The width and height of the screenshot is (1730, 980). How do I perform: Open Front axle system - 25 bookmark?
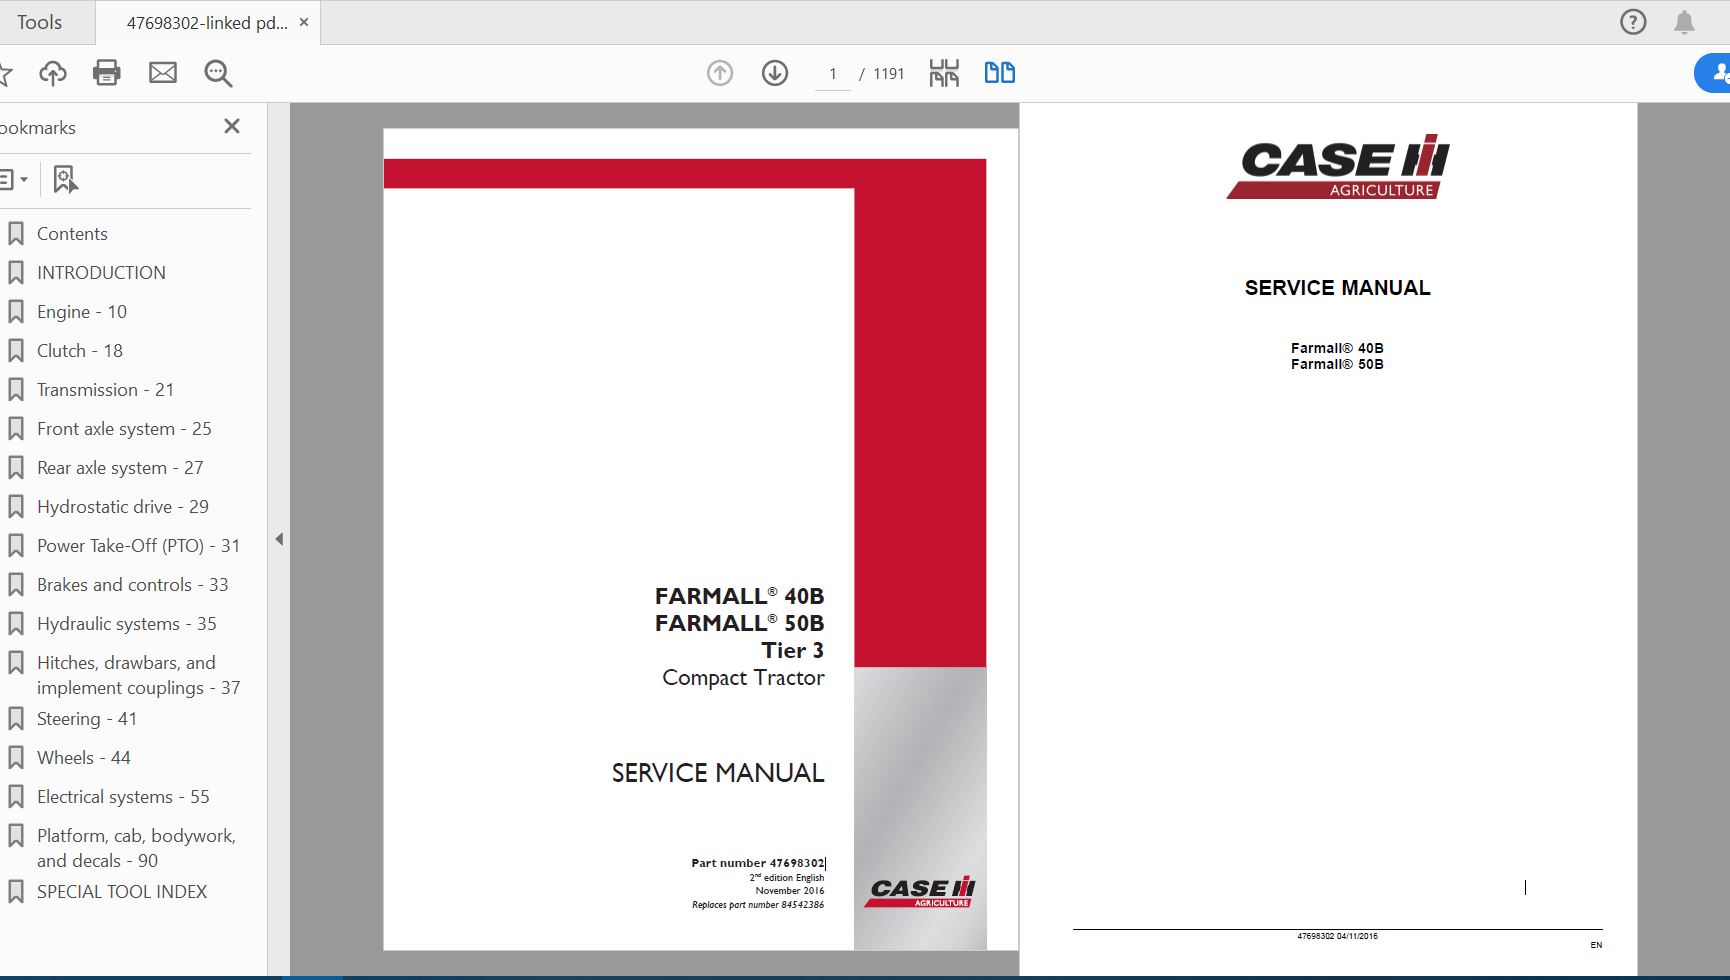124,428
